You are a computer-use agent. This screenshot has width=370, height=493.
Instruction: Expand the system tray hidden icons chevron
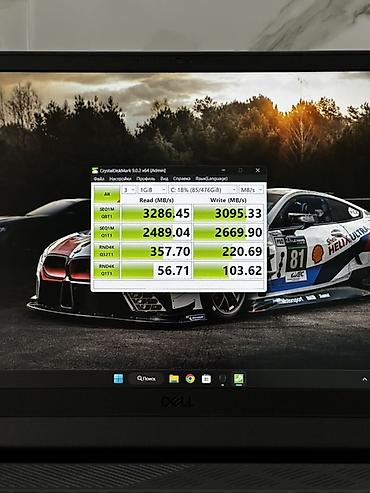coord(365,379)
